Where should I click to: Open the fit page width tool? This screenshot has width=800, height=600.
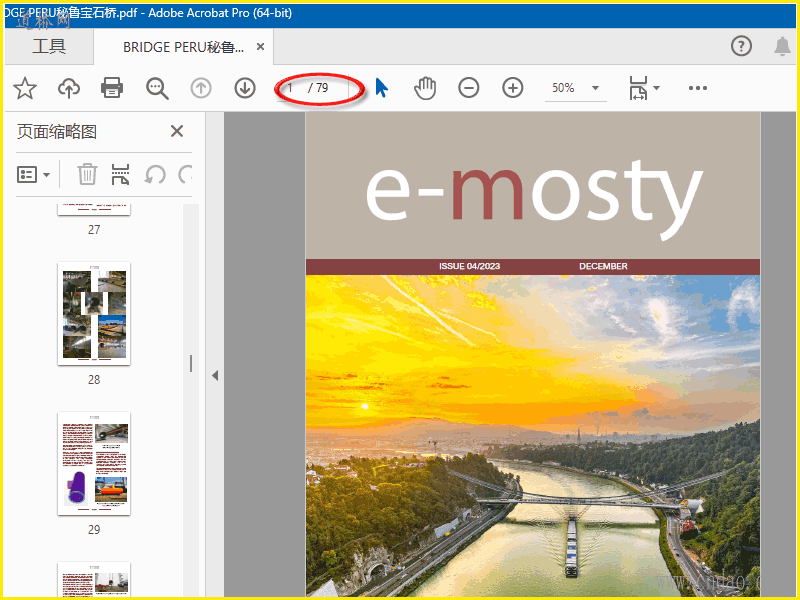coord(638,88)
